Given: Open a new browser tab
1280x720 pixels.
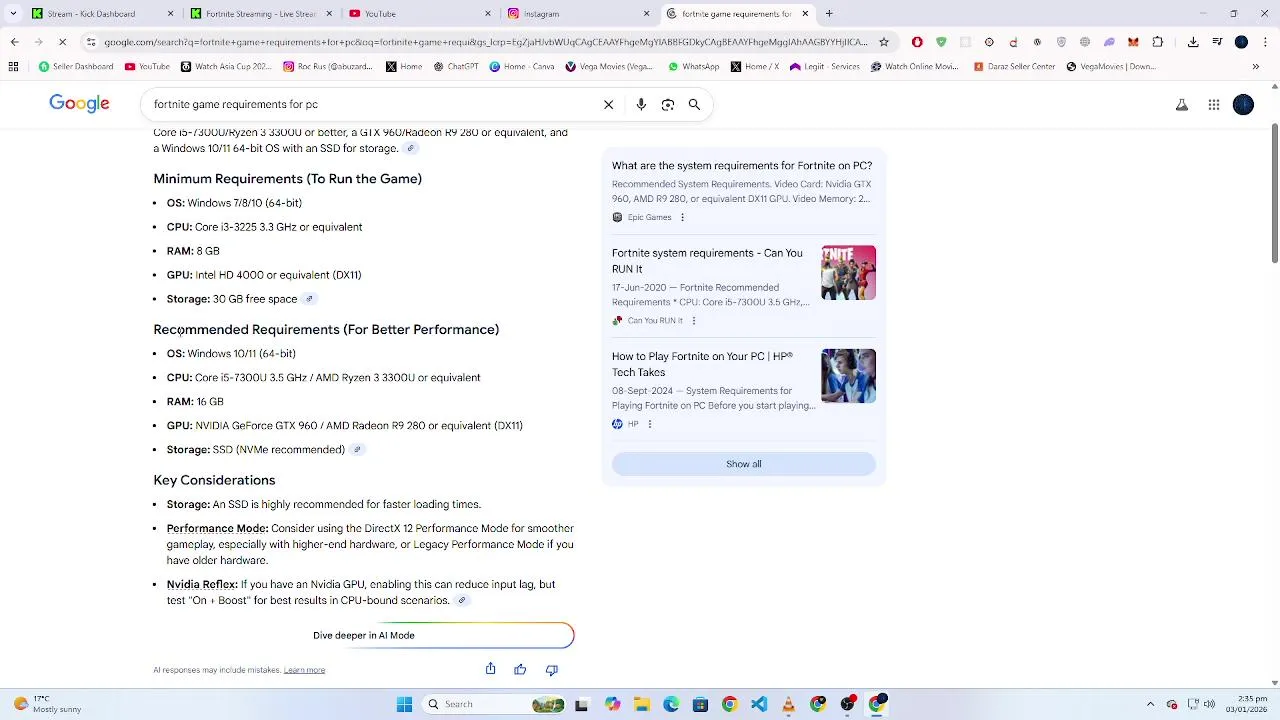Looking at the screenshot, I should (829, 14).
